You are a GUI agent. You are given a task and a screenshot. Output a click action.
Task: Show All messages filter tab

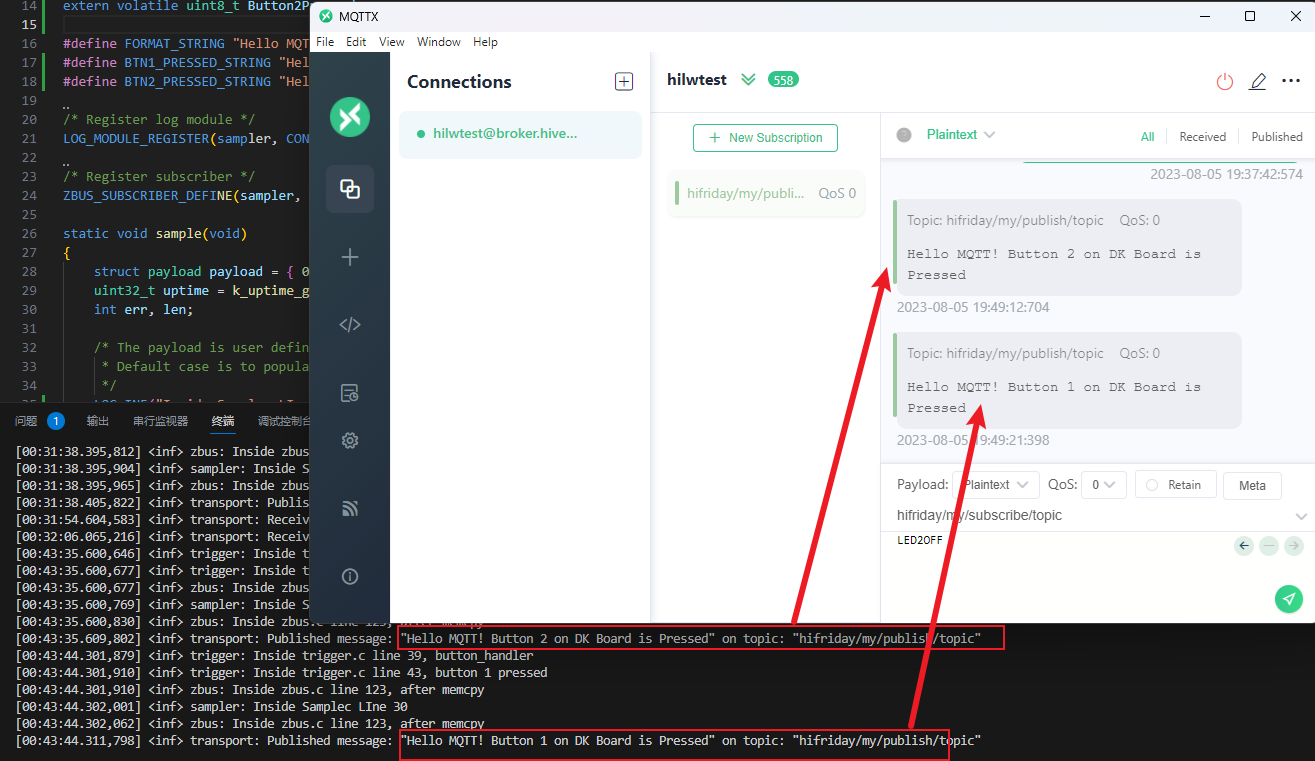(x=1147, y=137)
